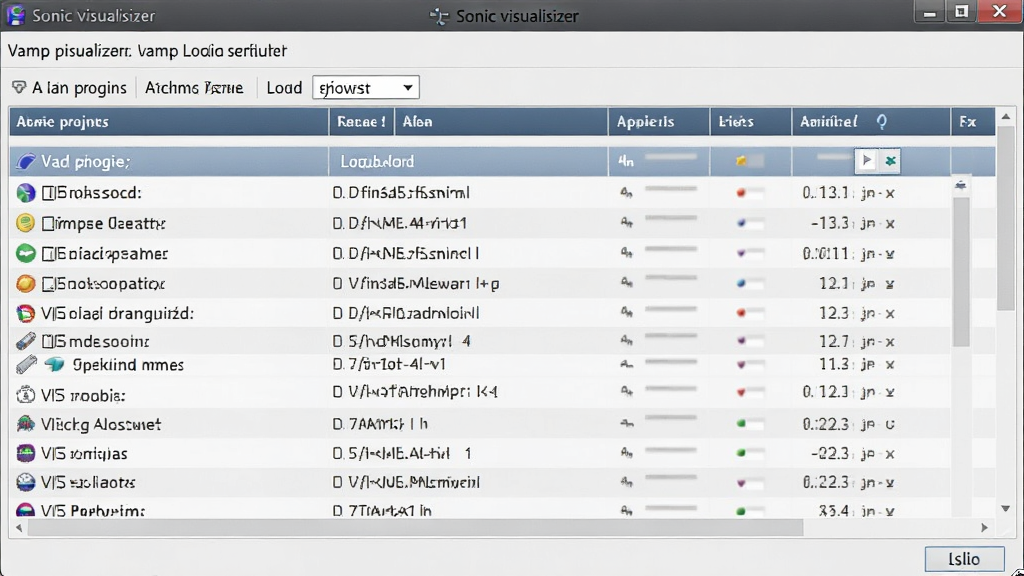Click the icon beside 'Vad phogie;' row
This screenshot has width=1024, height=576.
[x=25, y=161]
